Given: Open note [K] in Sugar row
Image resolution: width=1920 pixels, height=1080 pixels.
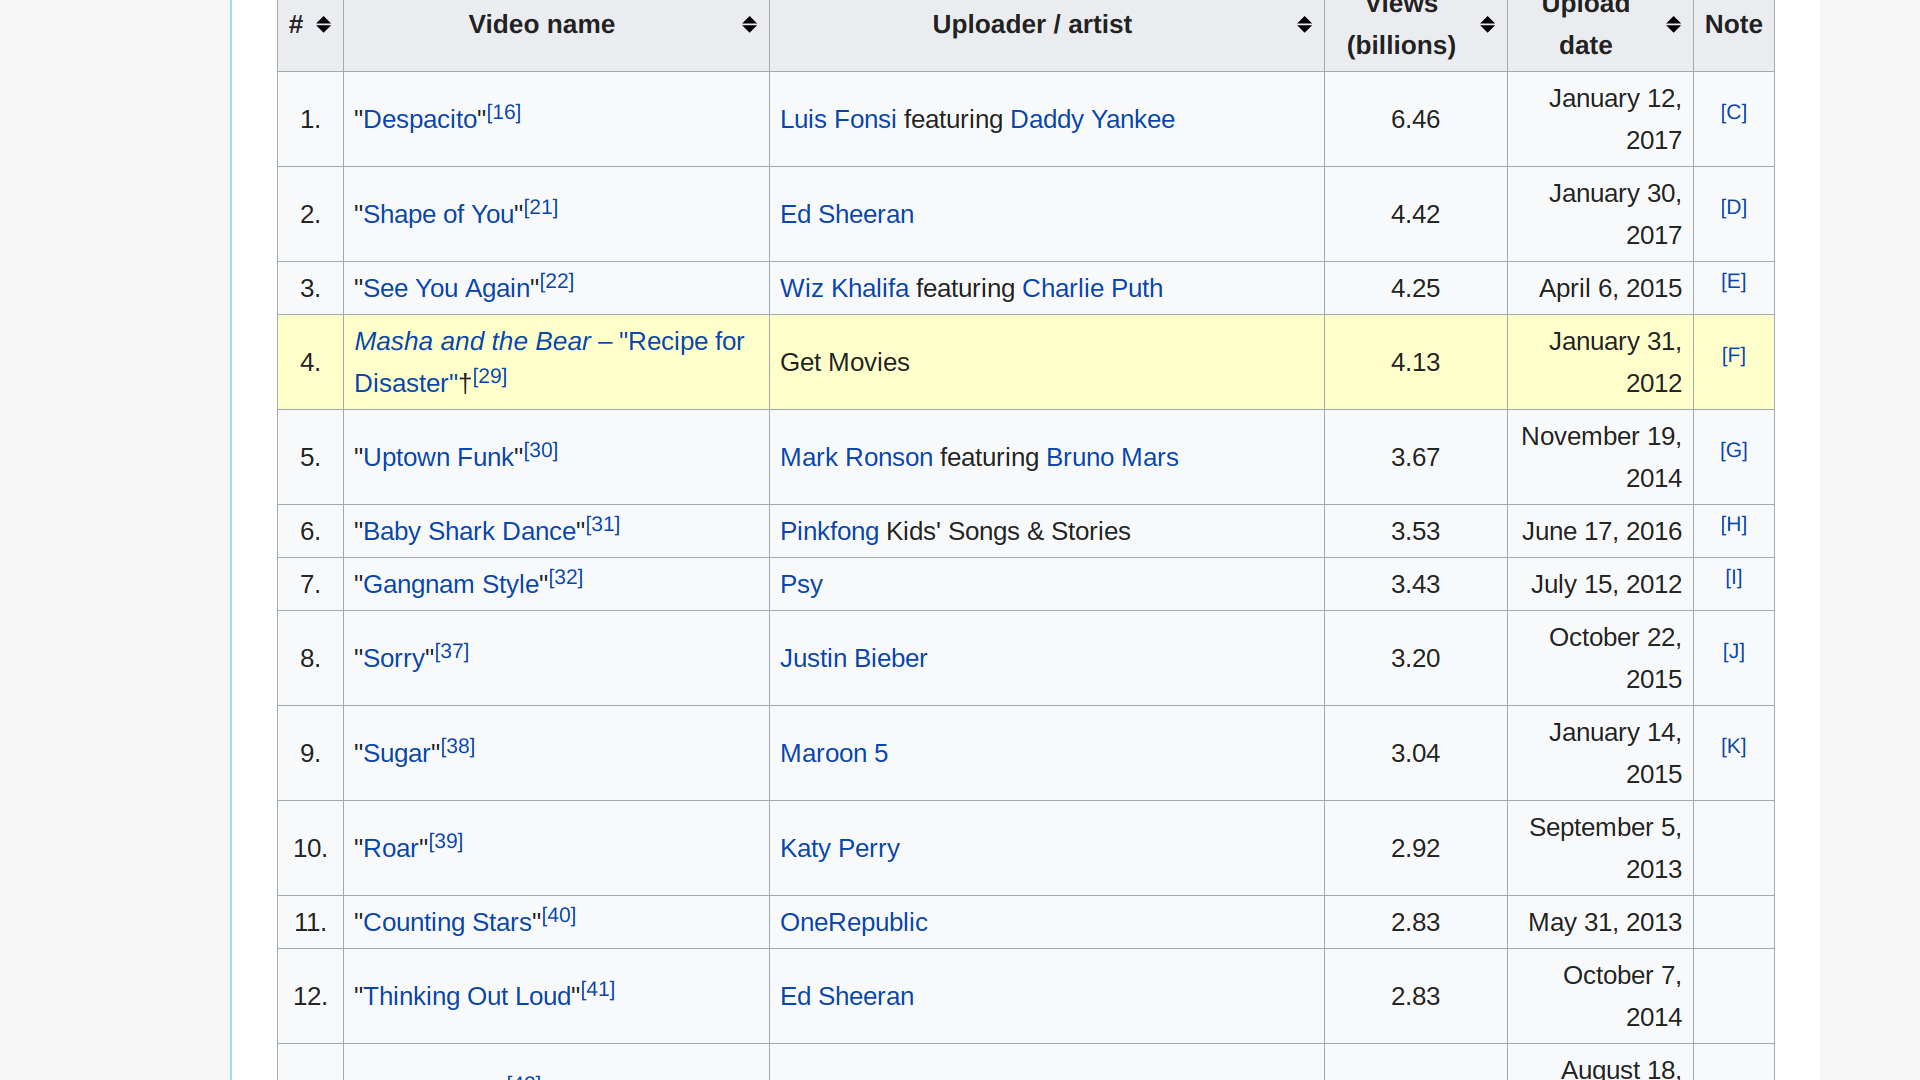Looking at the screenshot, I should (1734, 747).
